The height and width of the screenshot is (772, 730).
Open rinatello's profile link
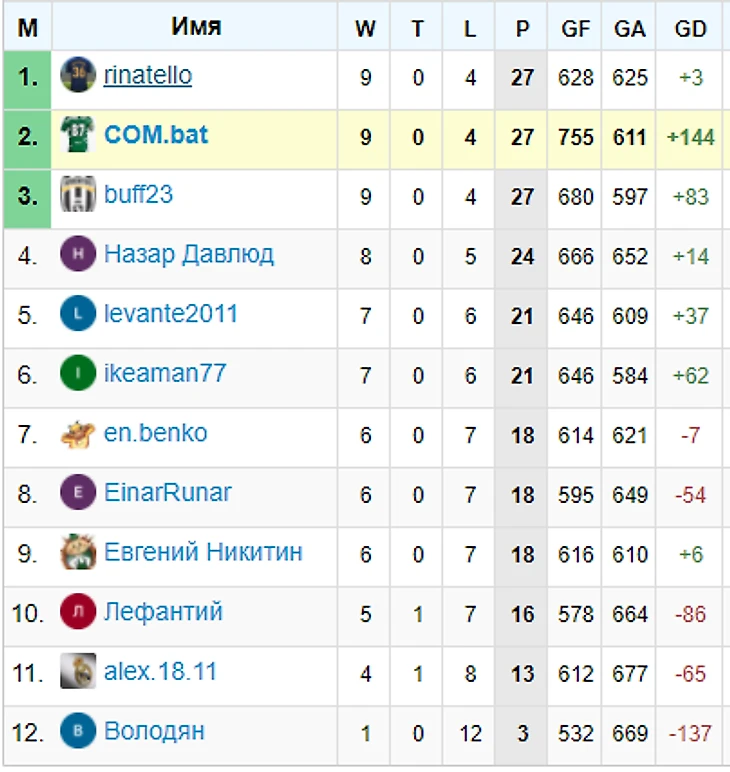(148, 75)
